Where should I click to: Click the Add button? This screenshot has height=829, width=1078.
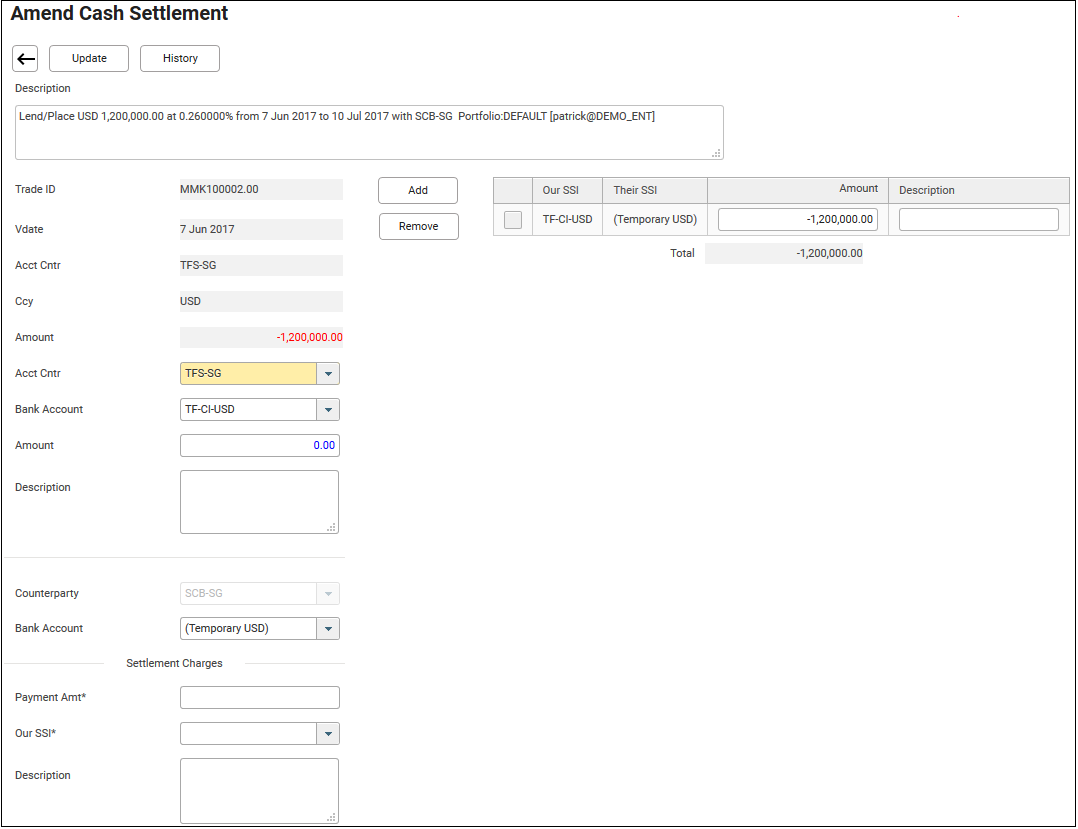[418, 191]
